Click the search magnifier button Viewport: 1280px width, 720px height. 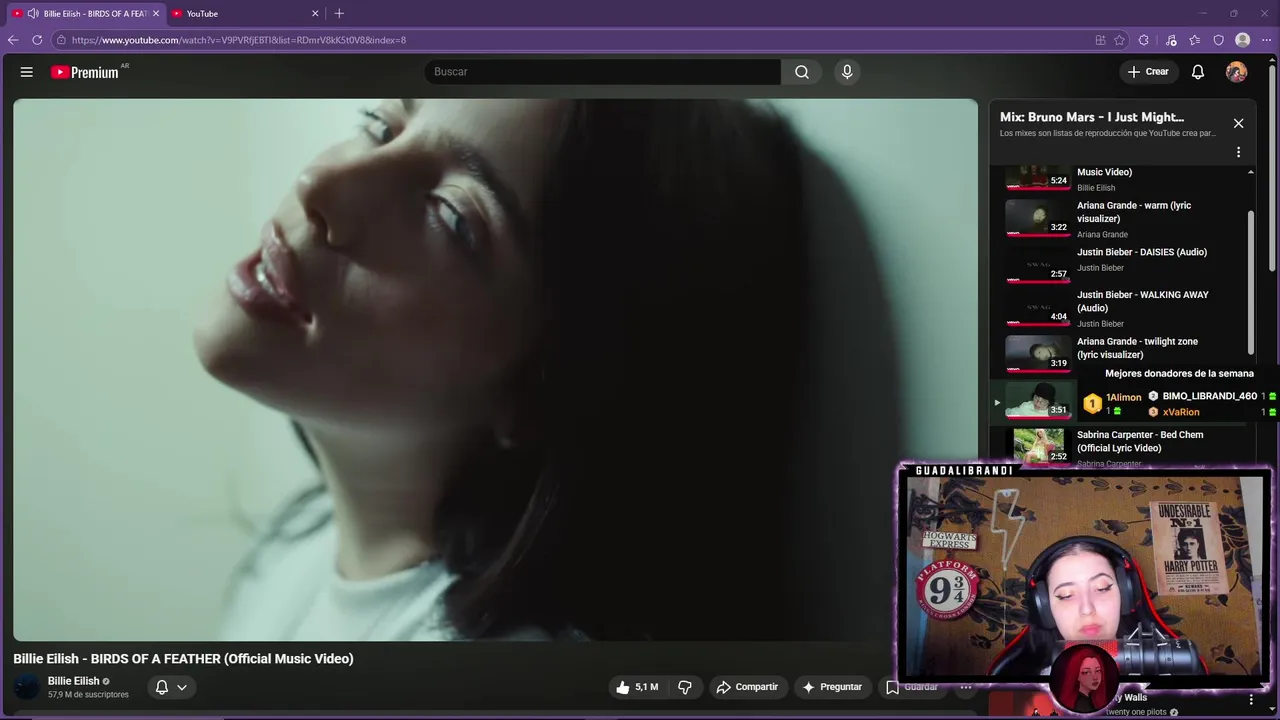pos(802,72)
